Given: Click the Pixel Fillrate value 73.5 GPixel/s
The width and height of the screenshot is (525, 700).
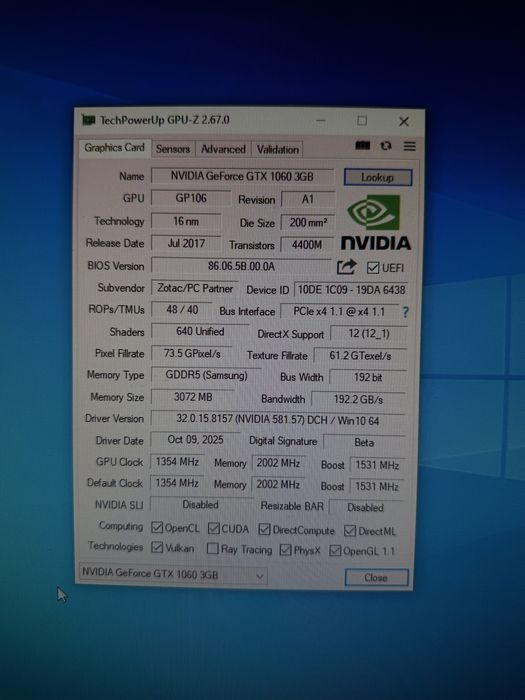Looking at the screenshot, I should [192, 354].
